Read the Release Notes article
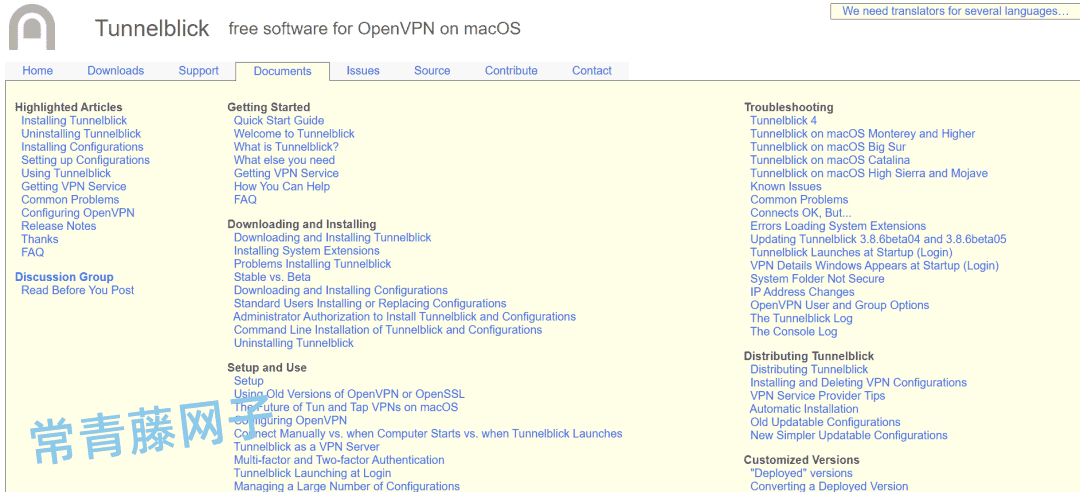 59,226
